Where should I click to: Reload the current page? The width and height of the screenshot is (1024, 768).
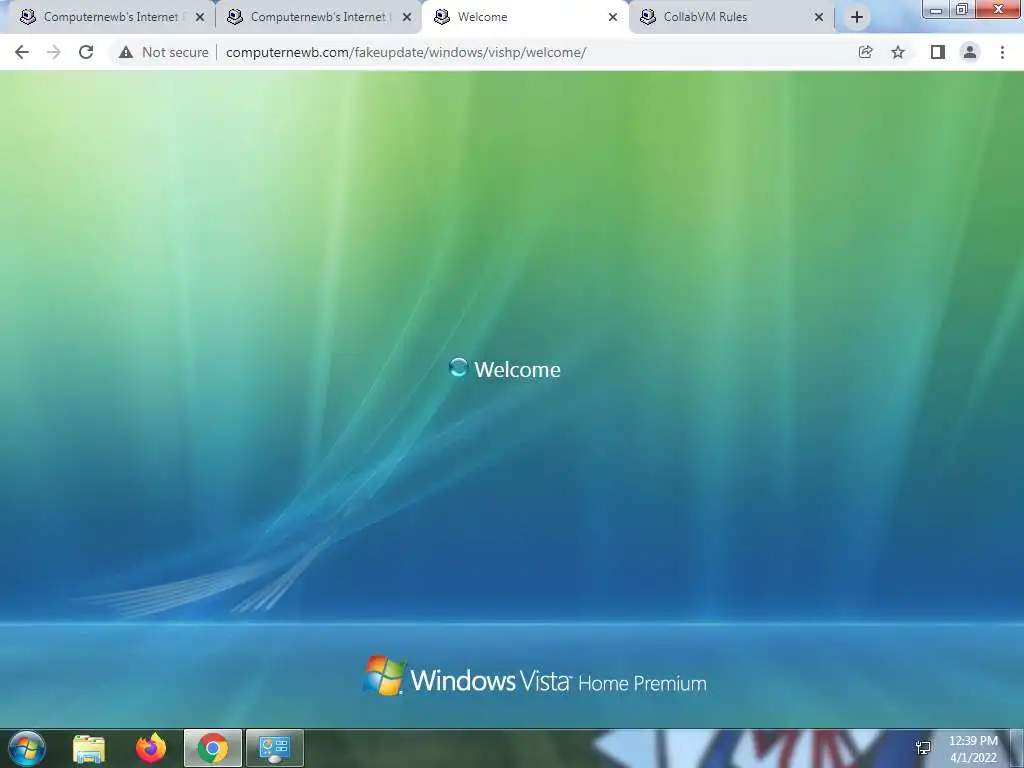(x=86, y=52)
